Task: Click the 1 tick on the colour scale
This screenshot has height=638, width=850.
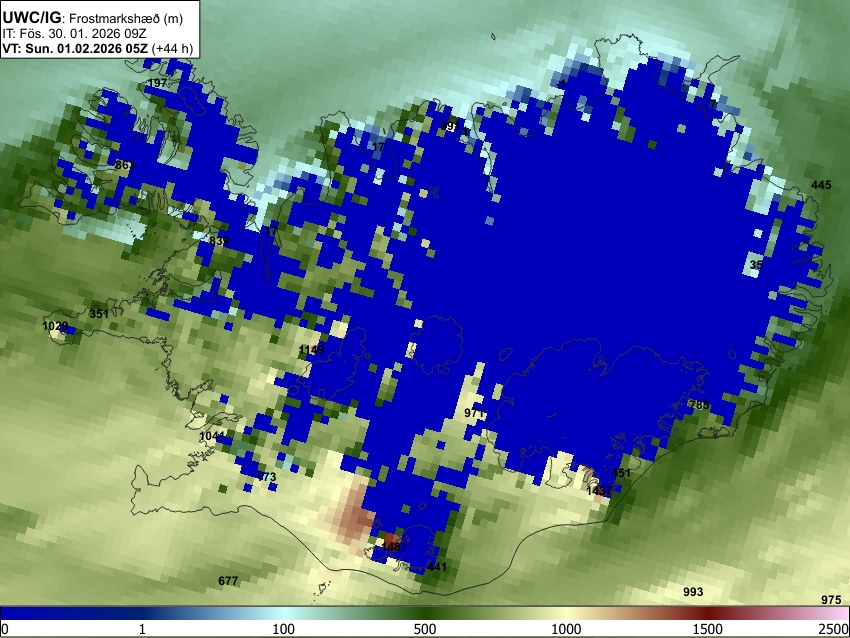Action: tap(142, 629)
